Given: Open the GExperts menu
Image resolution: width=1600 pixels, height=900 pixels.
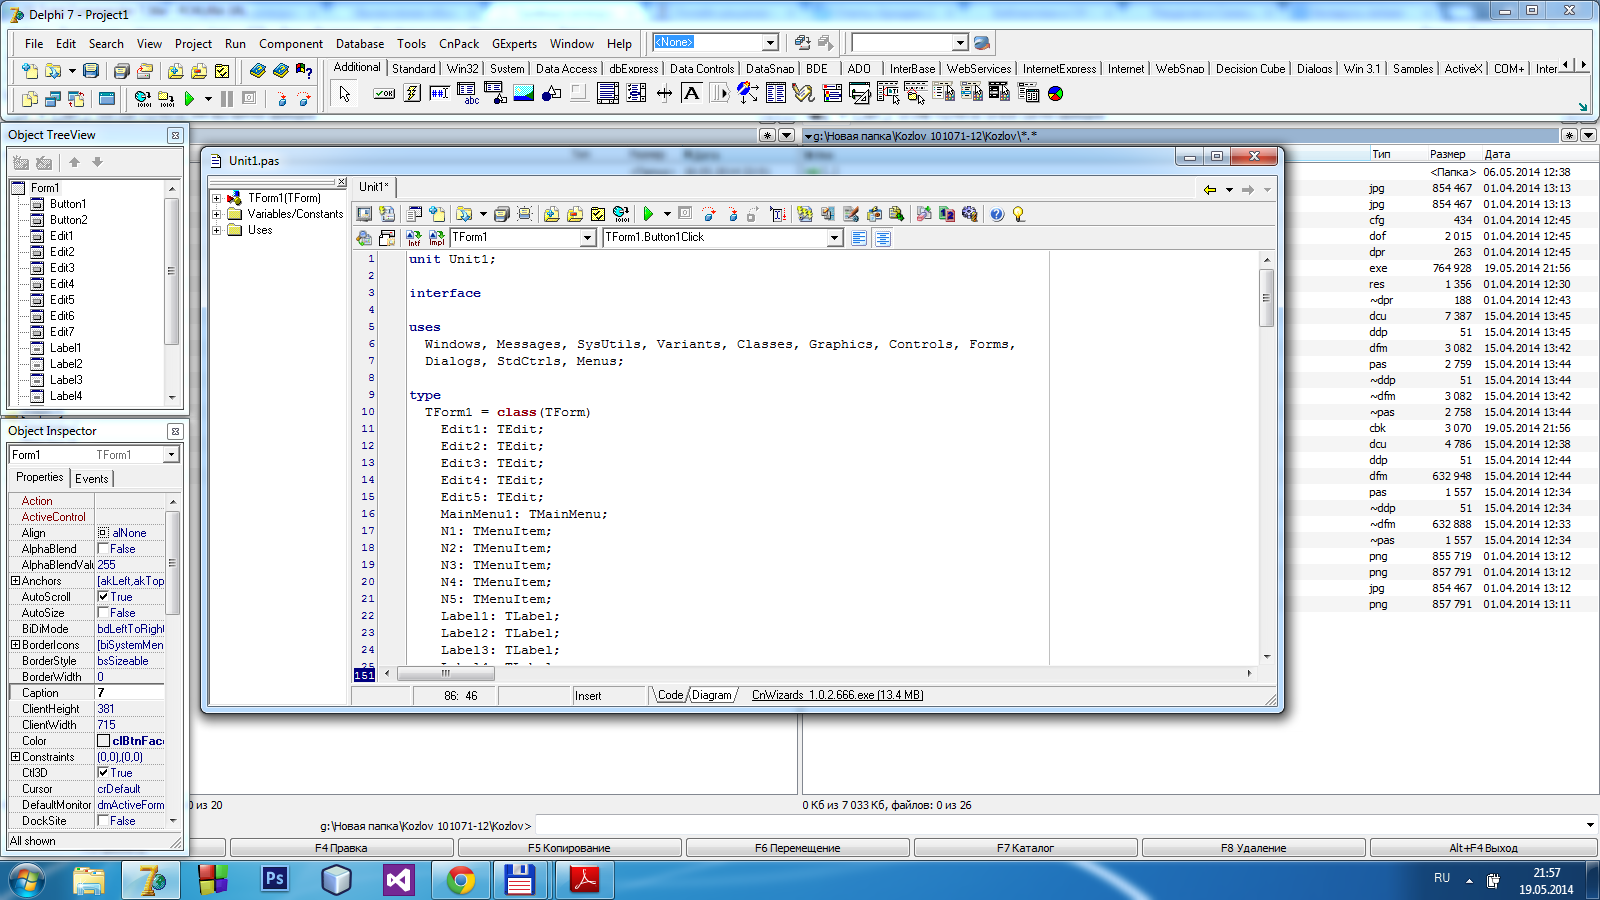Looking at the screenshot, I should (x=514, y=44).
